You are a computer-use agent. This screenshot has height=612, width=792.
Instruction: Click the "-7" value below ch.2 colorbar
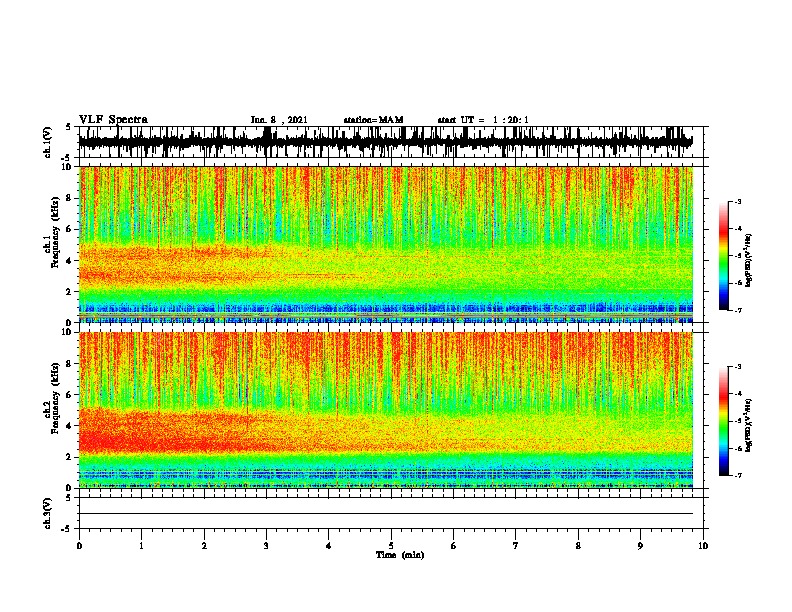click(738, 476)
